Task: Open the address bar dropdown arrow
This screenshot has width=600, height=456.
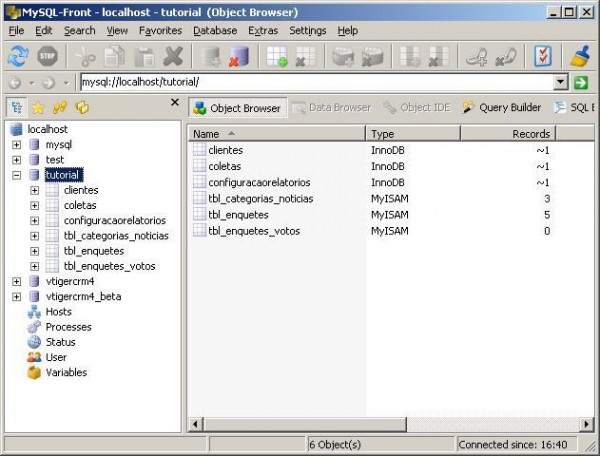Action: 561,82
